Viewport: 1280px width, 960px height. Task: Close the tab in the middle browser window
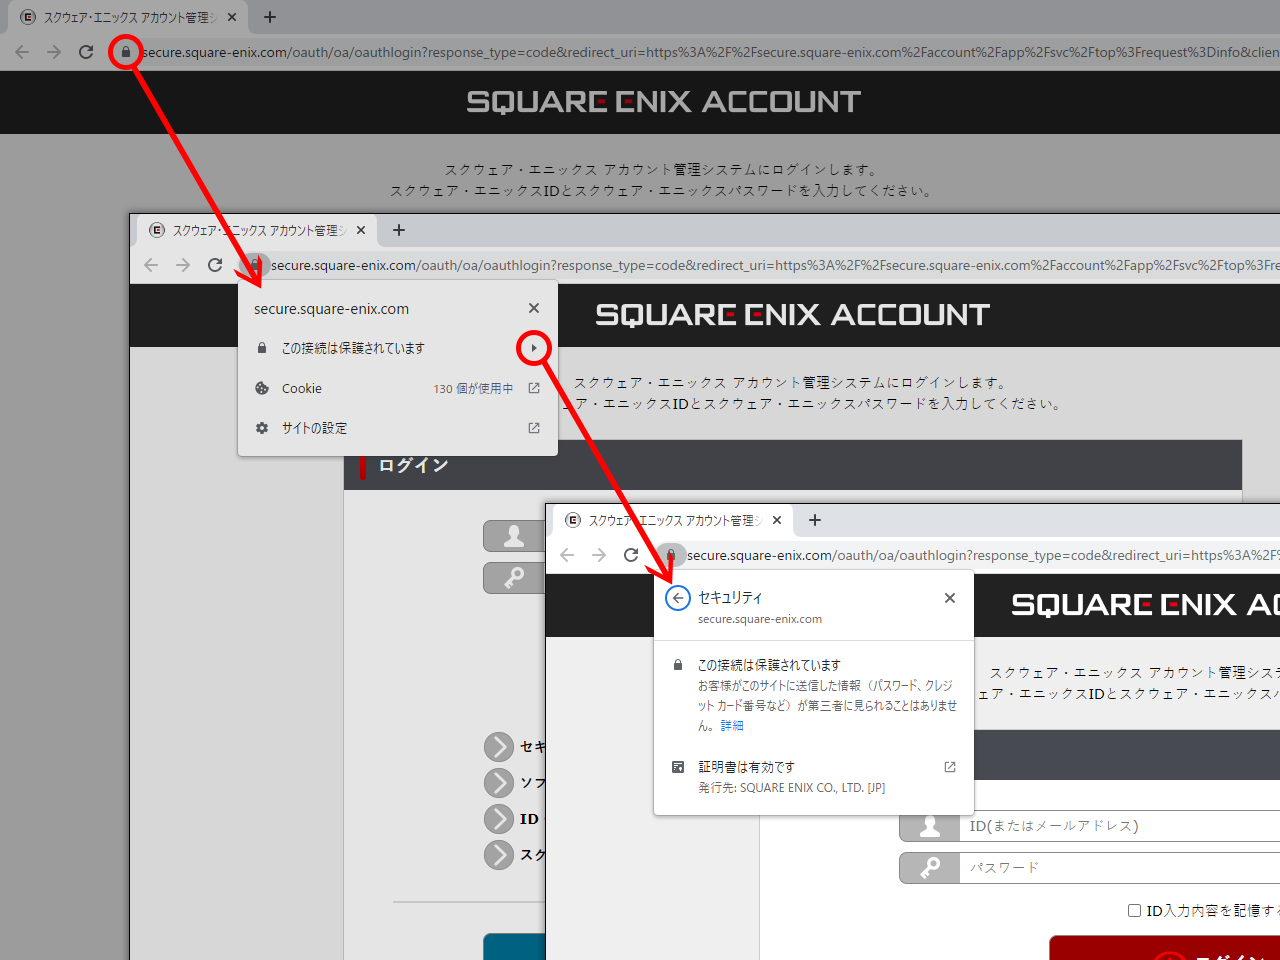pos(361,230)
